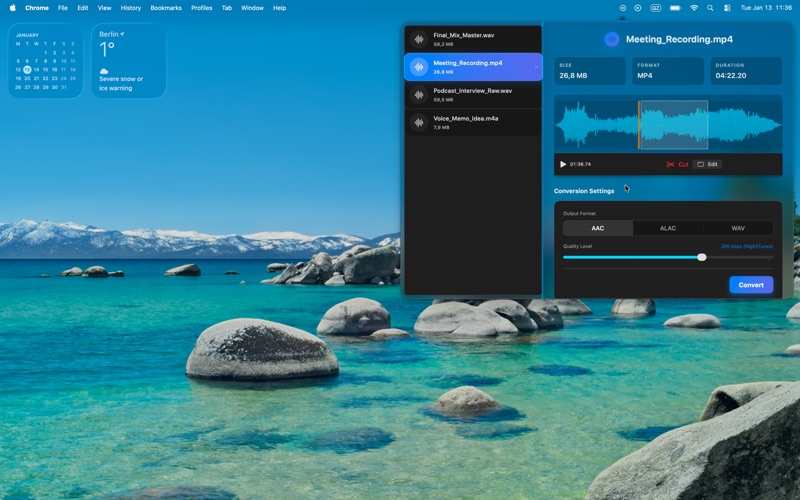Open the Window menu
Image resolution: width=800 pixels, height=500 pixels.
[x=252, y=8]
